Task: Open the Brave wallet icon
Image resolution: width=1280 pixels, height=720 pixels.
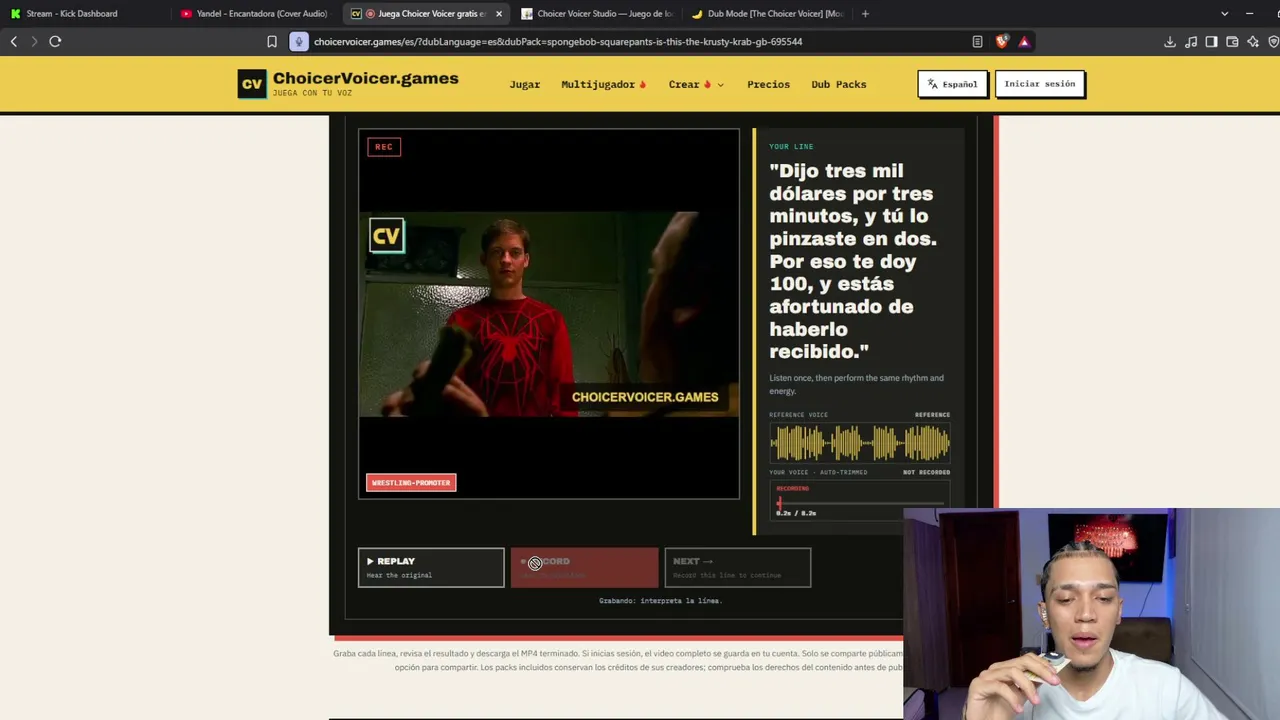Action: click(1232, 42)
